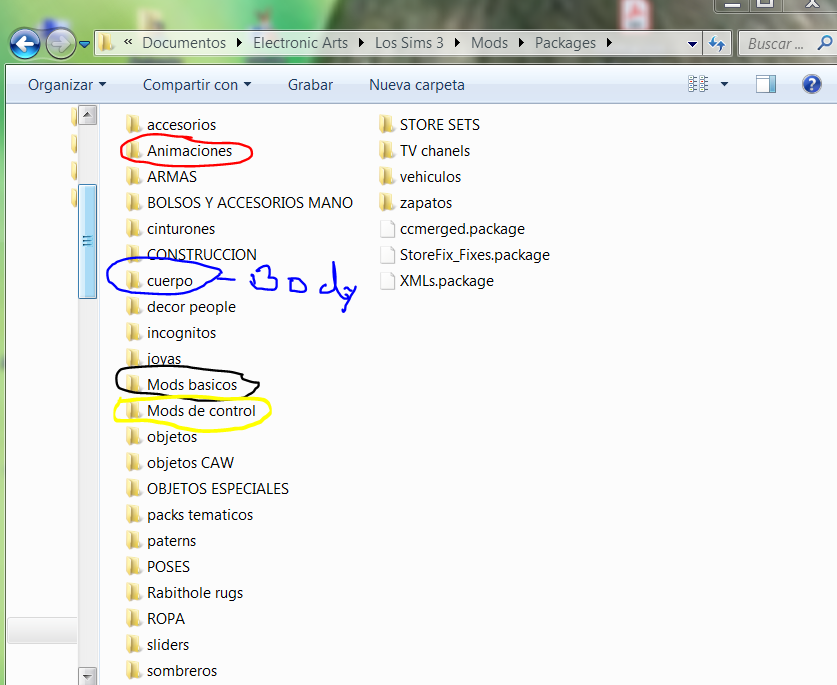Select the cinturones folder icon
This screenshot has width=837, height=685.
tap(133, 229)
